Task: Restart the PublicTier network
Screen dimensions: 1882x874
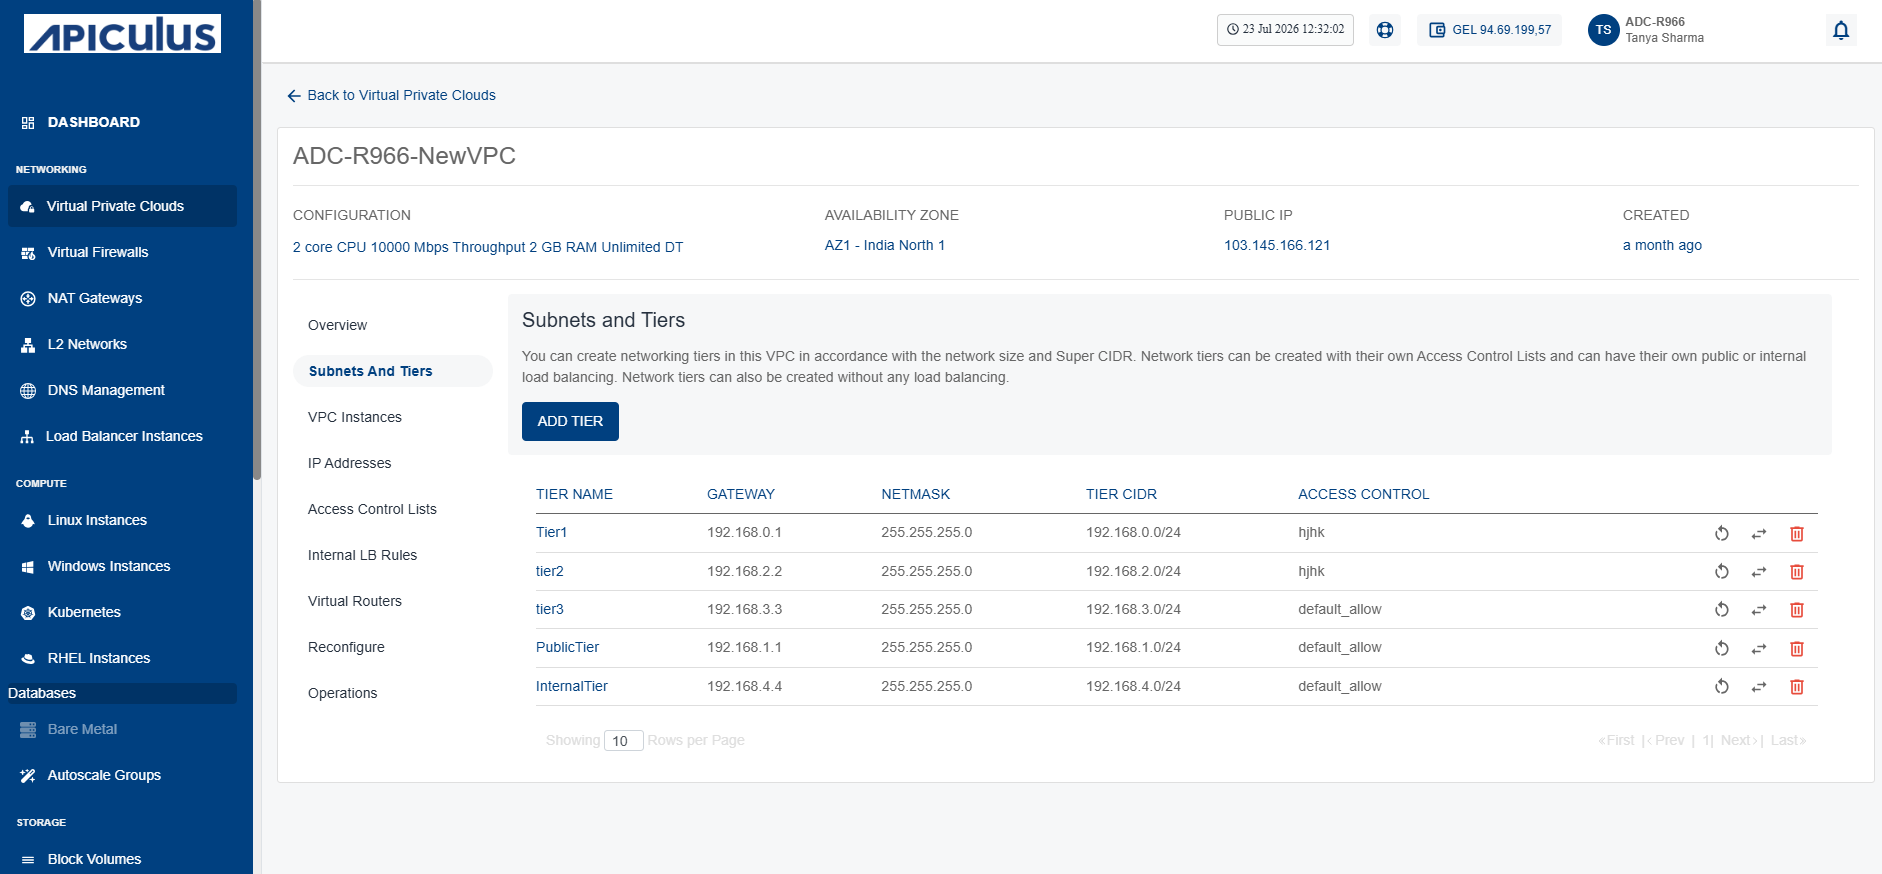Action: pyautogui.click(x=1721, y=648)
